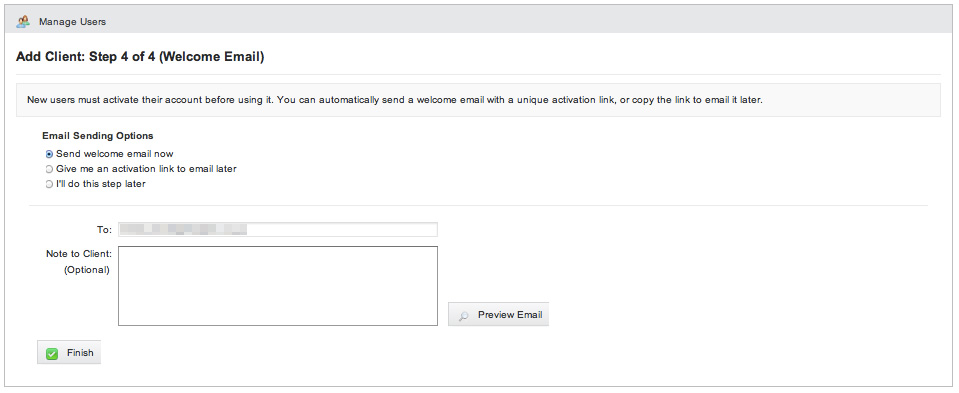Click the Email Sending Options heading

click(98, 136)
